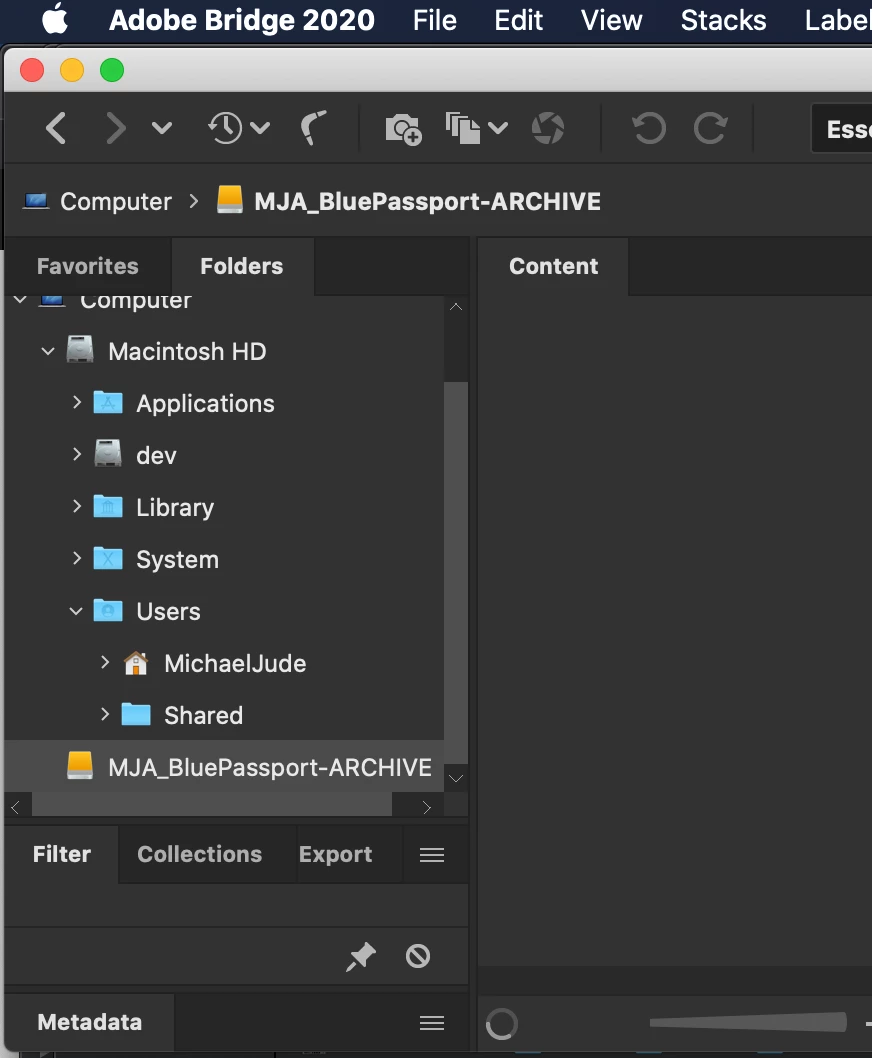Viewport: 872px width, 1058px height.
Task: Expand the recent files dropdown arrow
Action: (x=260, y=128)
